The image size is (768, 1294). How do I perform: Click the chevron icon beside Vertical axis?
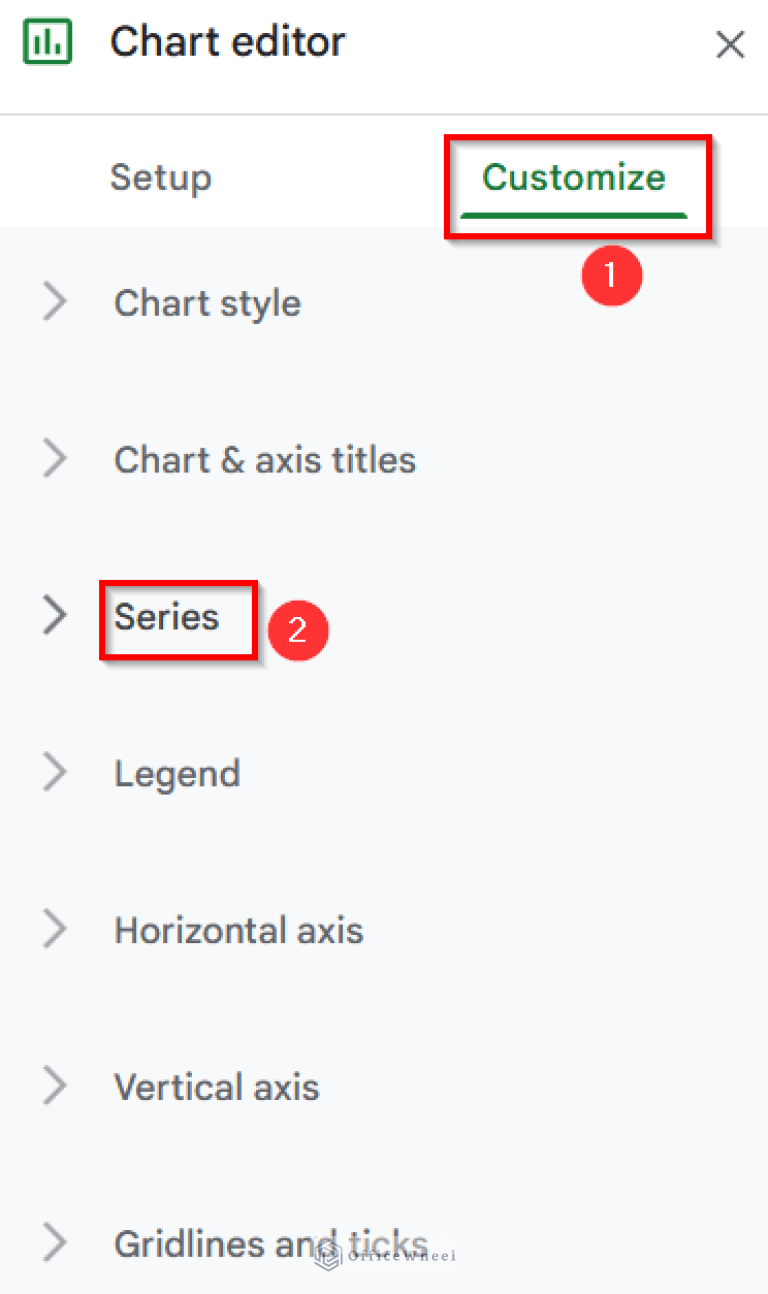pyautogui.click(x=56, y=1086)
